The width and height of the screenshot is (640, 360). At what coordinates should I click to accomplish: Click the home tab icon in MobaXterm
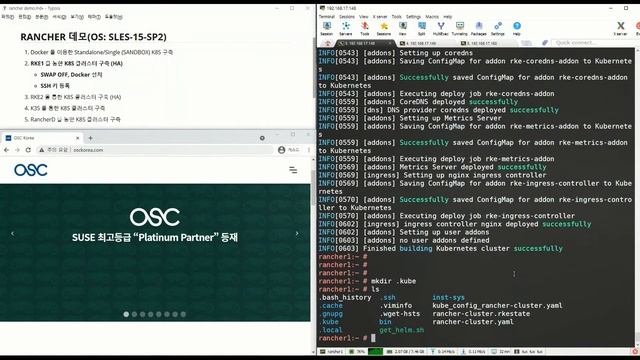point(328,43)
